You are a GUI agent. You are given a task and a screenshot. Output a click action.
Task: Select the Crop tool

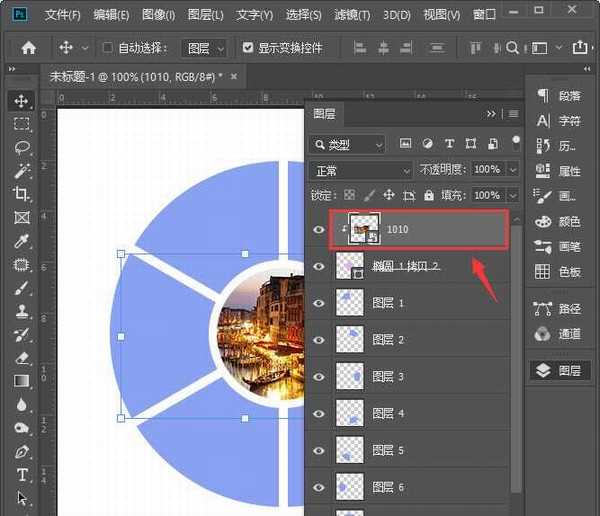[21, 194]
